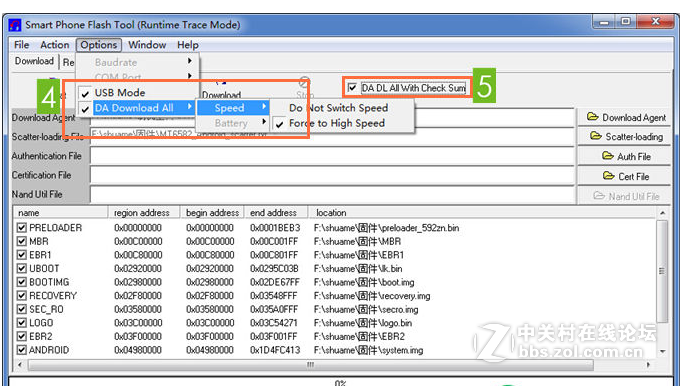680x386 pixels.
Task: Toggle DA DL All With Check Sum checkbox
Action: pyautogui.click(x=353, y=88)
